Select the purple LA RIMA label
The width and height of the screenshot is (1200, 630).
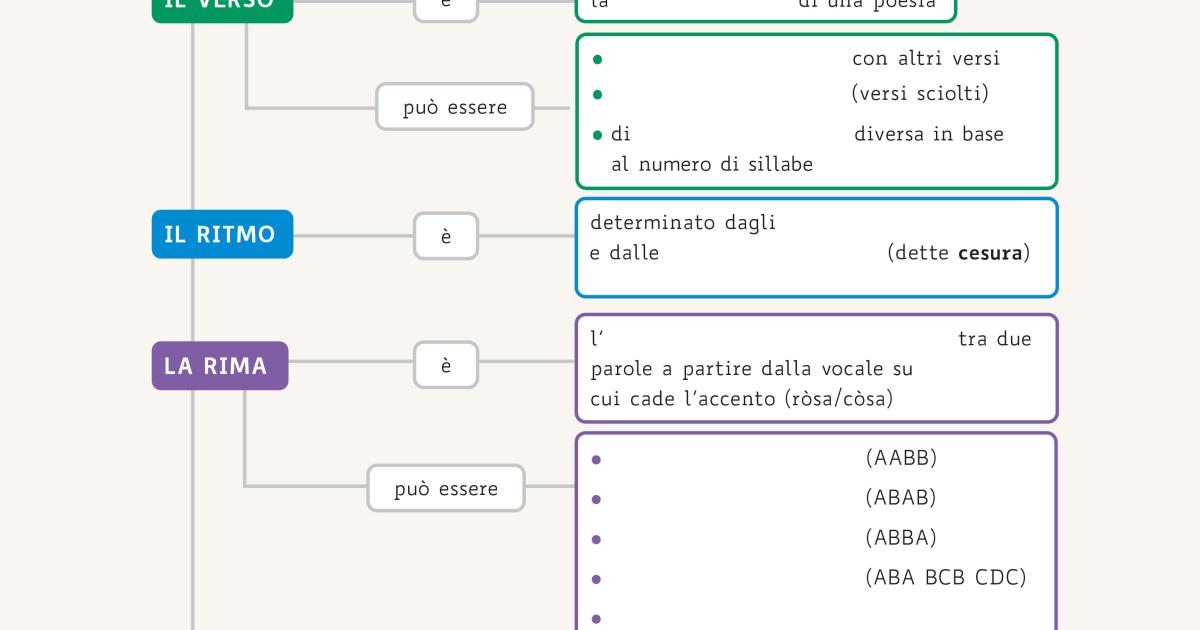[x=219, y=366]
